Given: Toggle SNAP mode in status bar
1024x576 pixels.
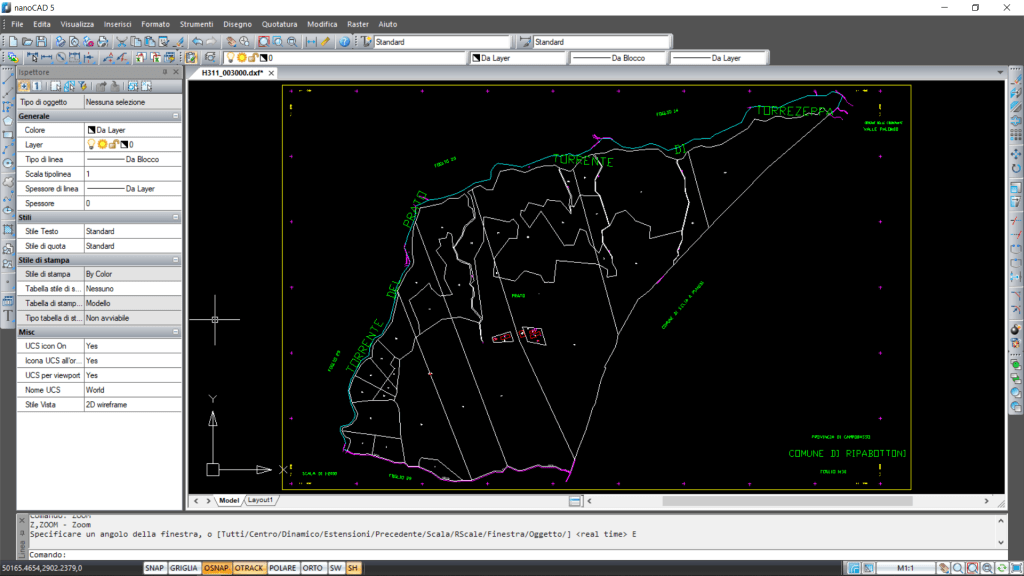Looking at the screenshot, I should (154, 568).
